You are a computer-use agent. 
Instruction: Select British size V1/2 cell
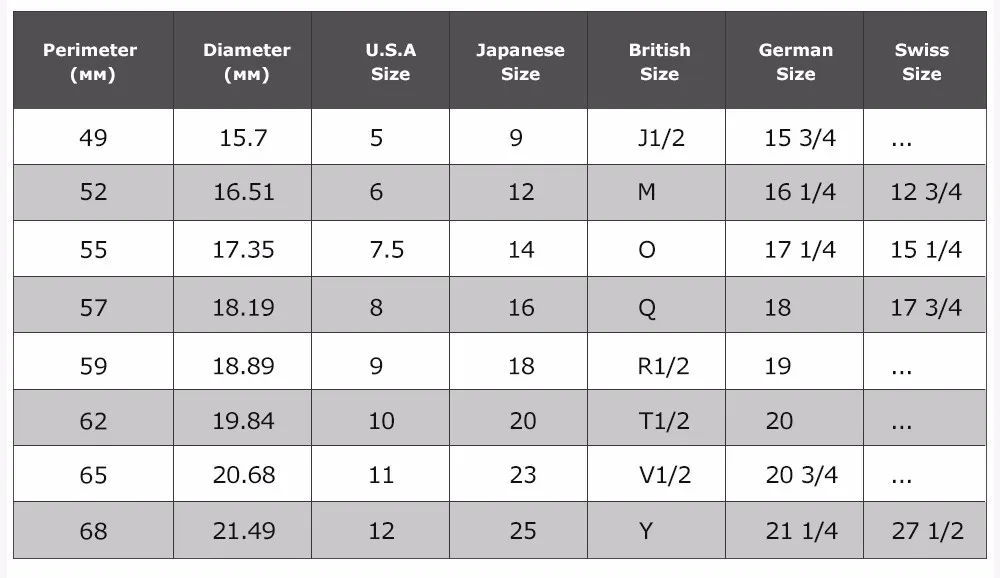click(x=656, y=474)
